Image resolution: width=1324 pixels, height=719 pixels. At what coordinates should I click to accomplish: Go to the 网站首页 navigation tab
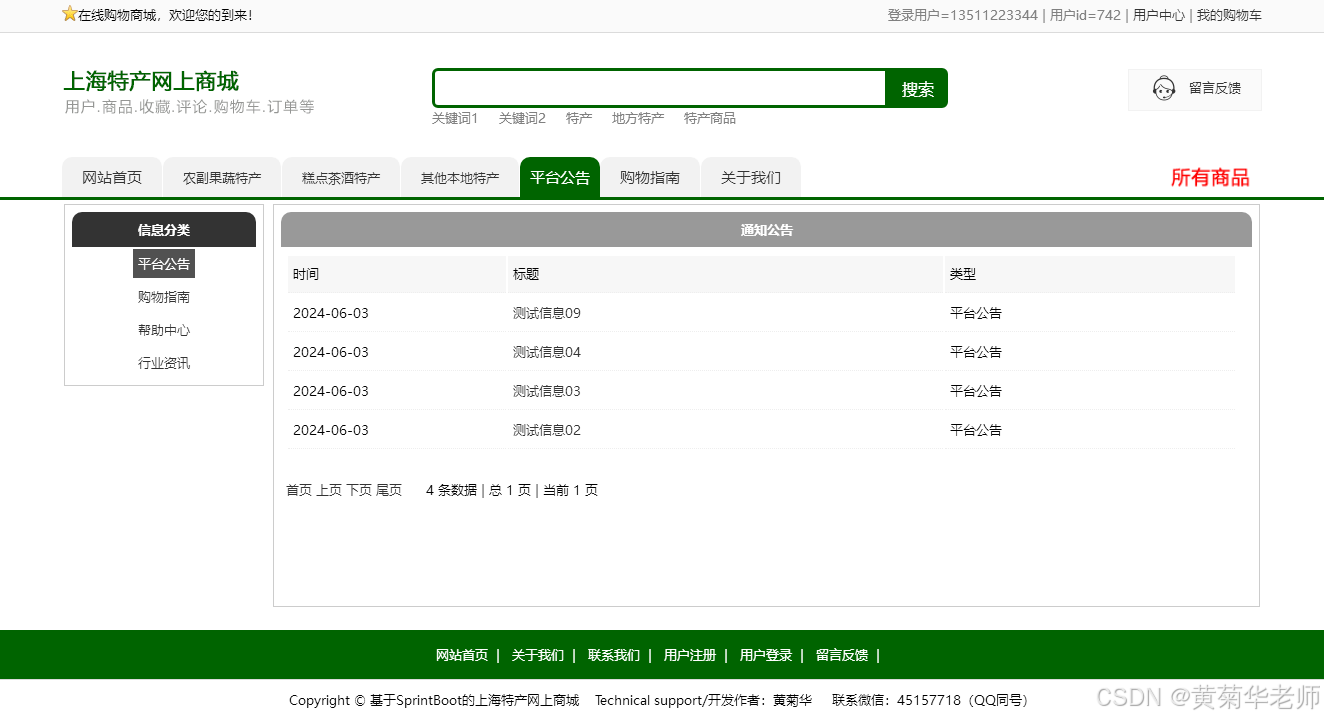point(112,177)
